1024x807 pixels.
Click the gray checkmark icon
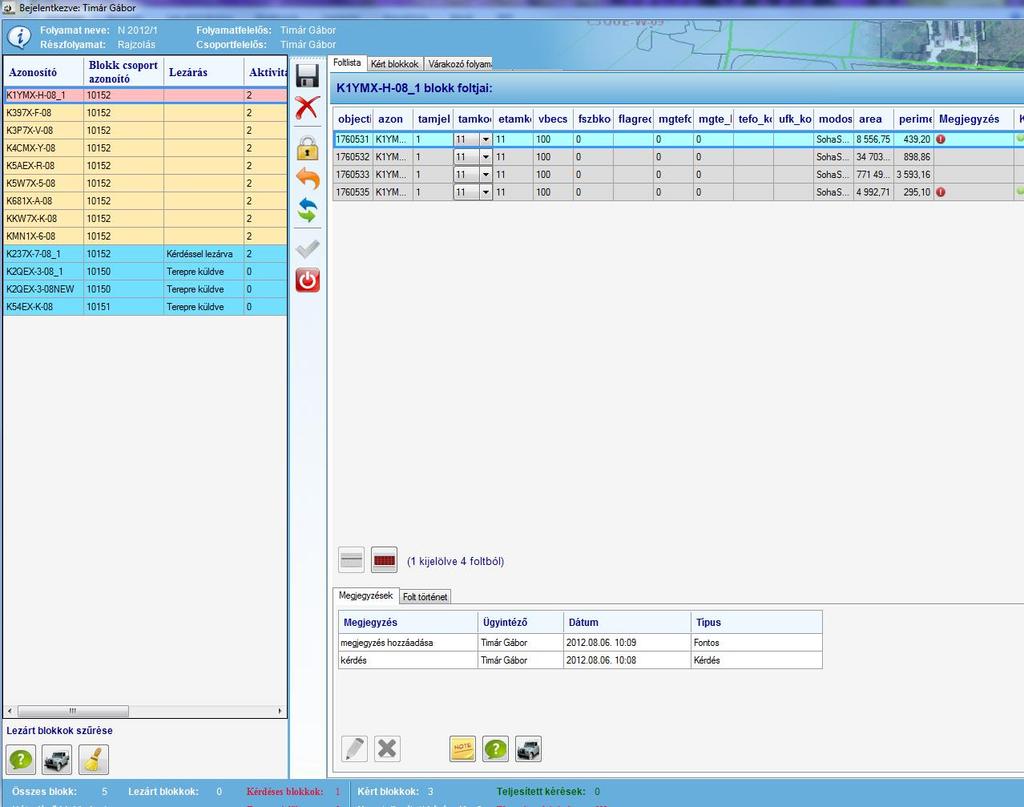308,249
